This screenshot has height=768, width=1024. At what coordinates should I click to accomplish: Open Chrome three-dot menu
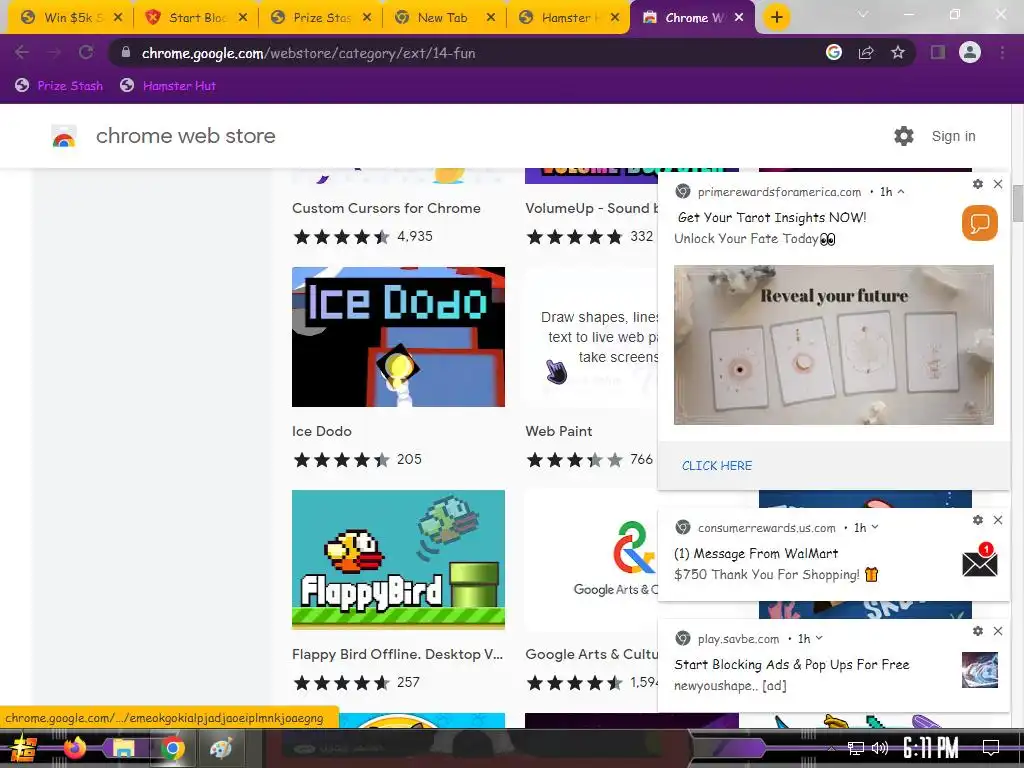click(1002, 52)
